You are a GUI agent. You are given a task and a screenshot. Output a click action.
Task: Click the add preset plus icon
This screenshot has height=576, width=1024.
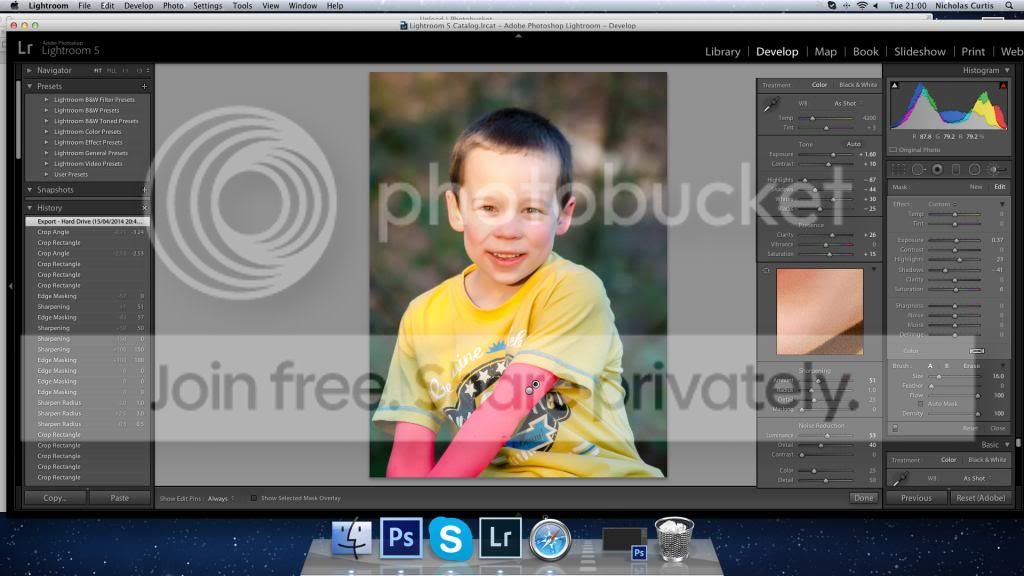pyautogui.click(x=144, y=86)
